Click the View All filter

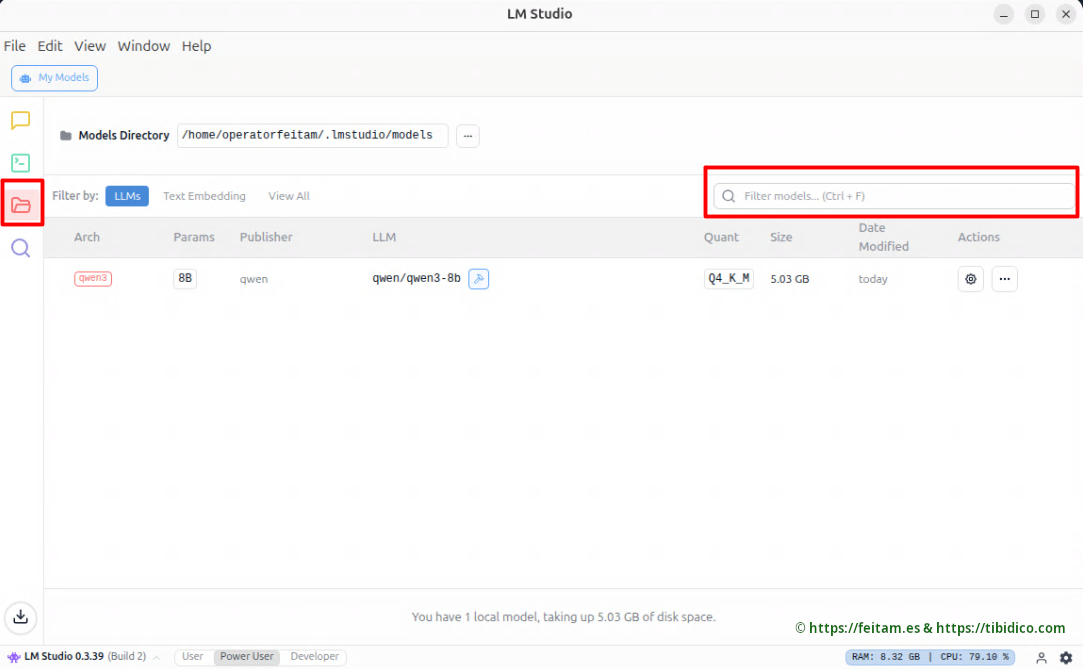tap(289, 196)
